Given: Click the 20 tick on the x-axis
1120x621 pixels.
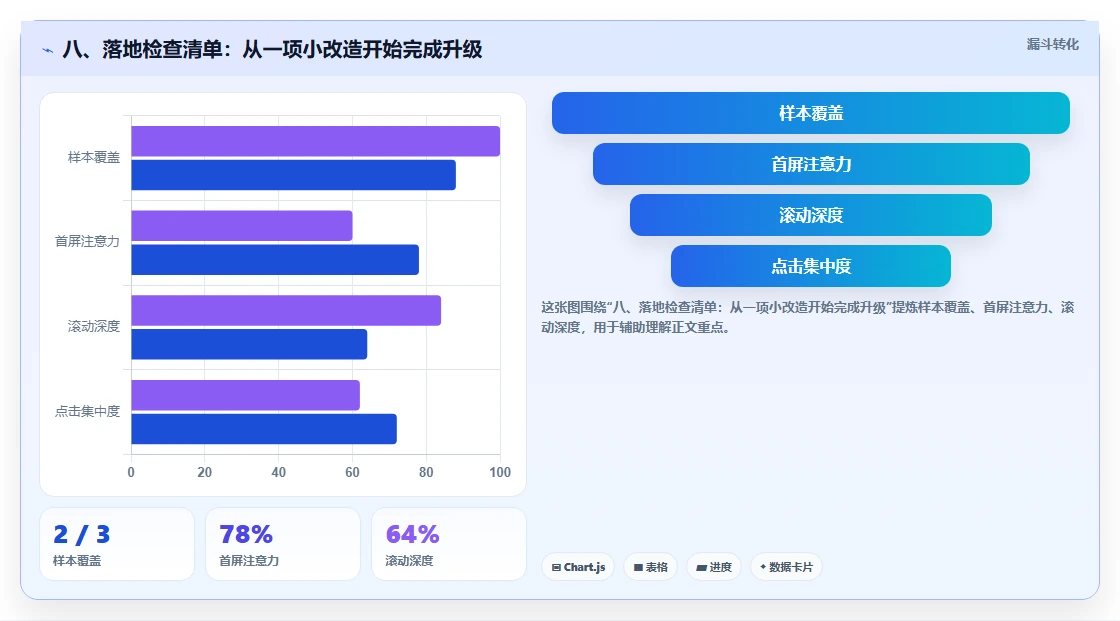Looking at the screenshot, I should (x=204, y=472).
